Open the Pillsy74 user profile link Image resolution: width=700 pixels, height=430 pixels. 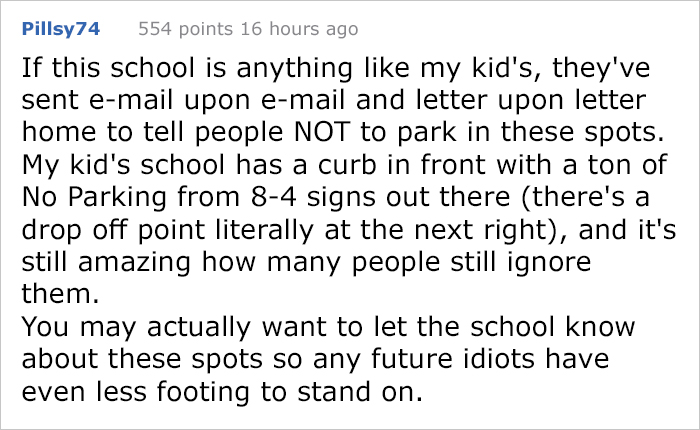(60, 29)
